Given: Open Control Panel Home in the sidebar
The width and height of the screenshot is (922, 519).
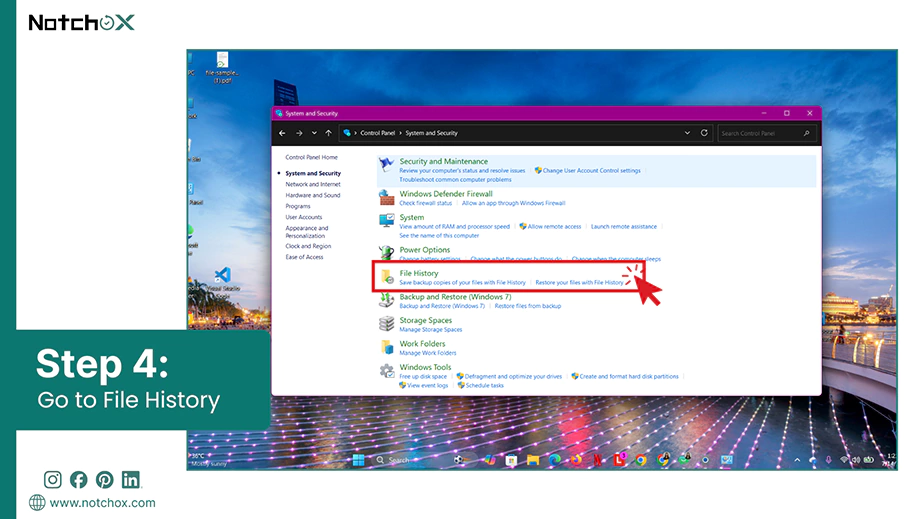Looking at the screenshot, I should click(x=312, y=158).
